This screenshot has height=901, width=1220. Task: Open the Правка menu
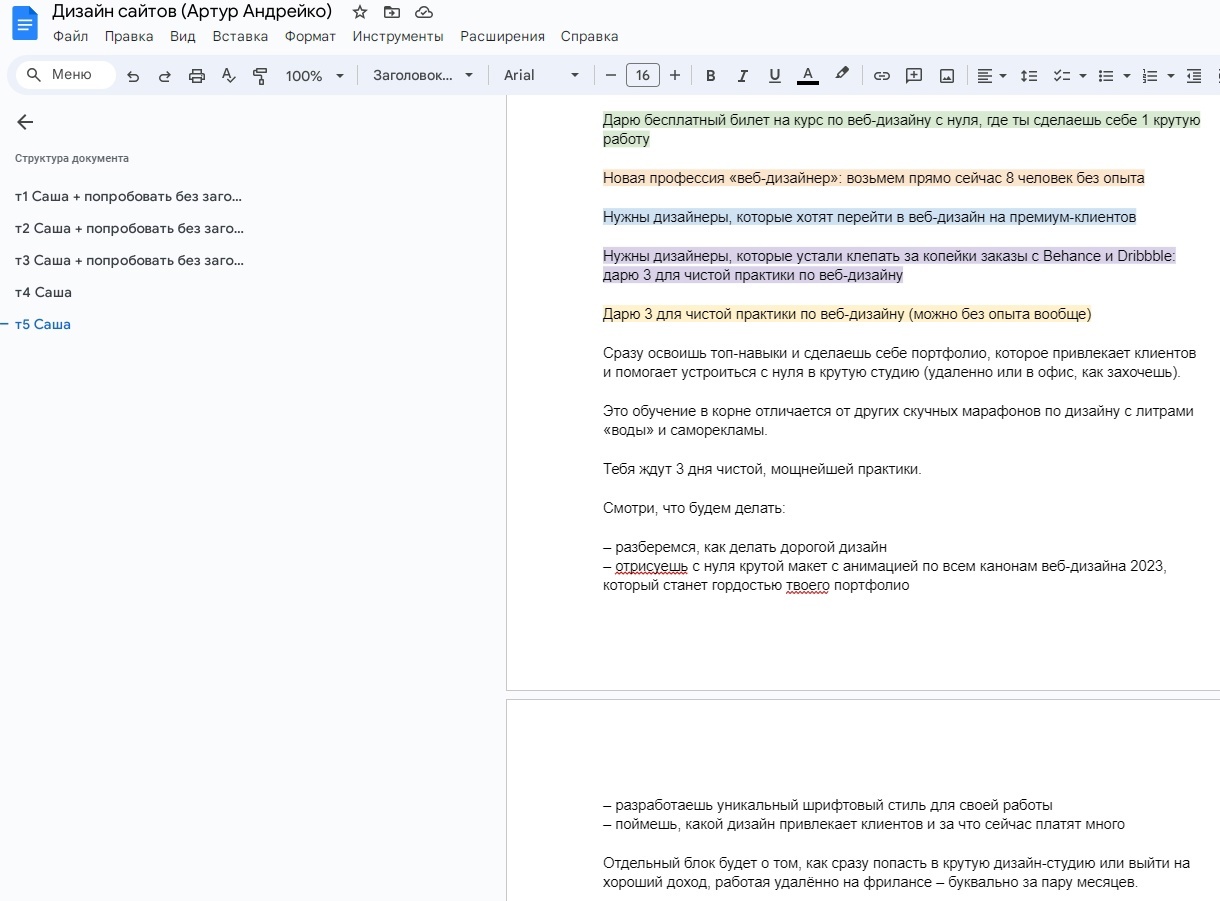(x=129, y=36)
